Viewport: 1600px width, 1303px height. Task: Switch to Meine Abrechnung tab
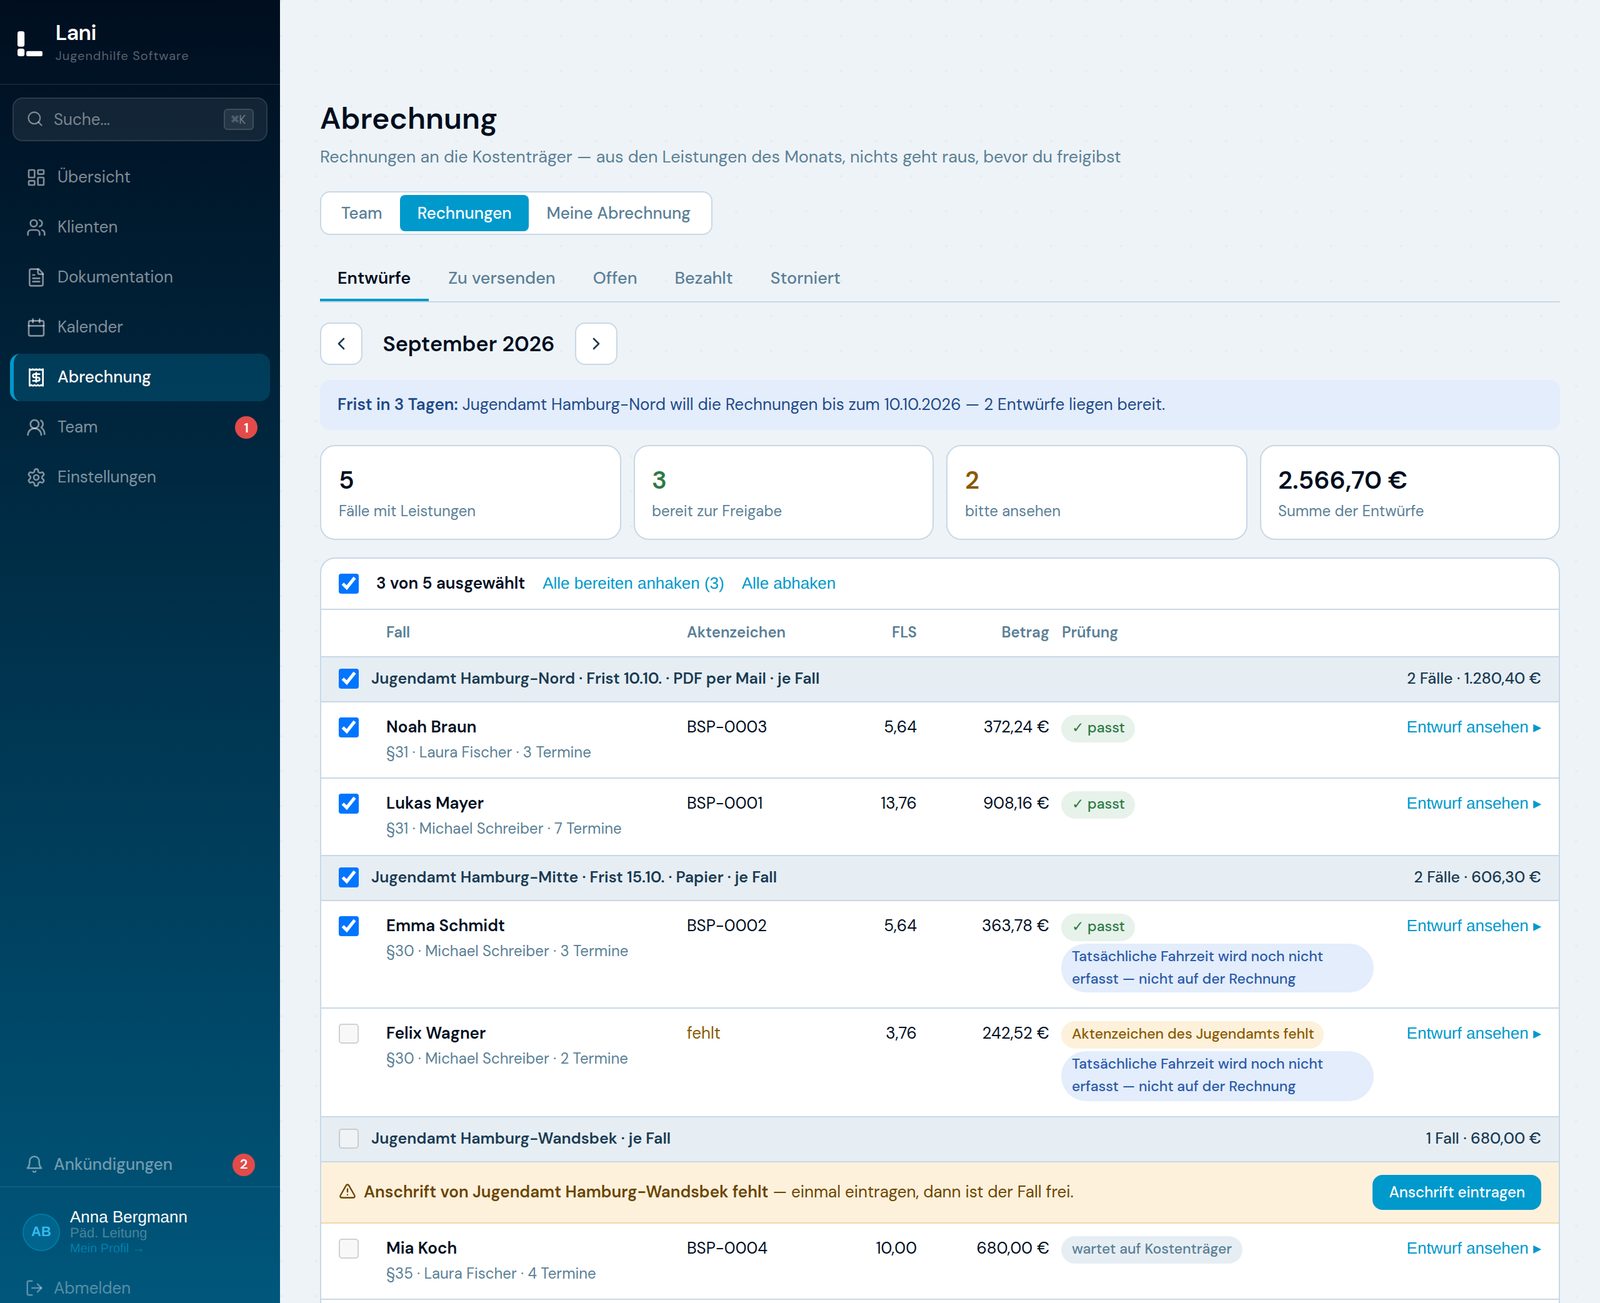pyautogui.click(x=618, y=213)
